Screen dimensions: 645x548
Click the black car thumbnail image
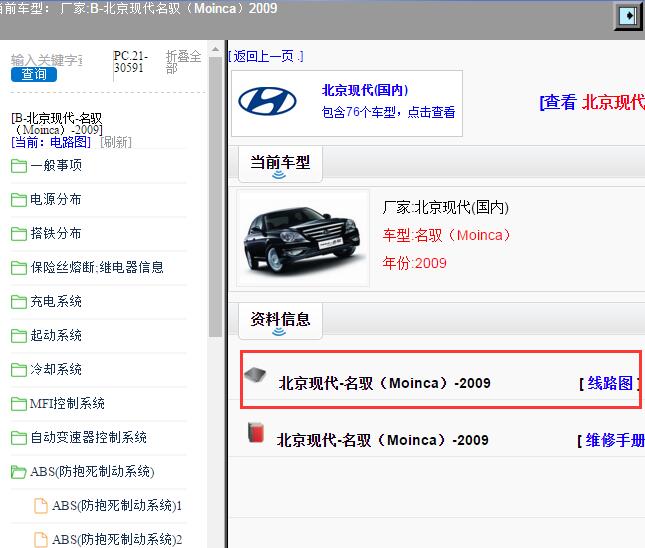click(304, 238)
